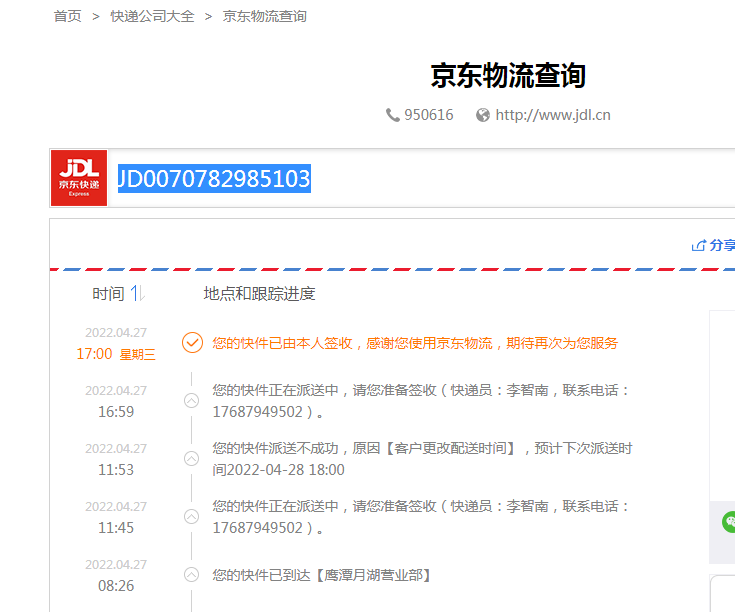
Task: Click the 您的快件已由本人签收 status text
Action: (415, 343)
